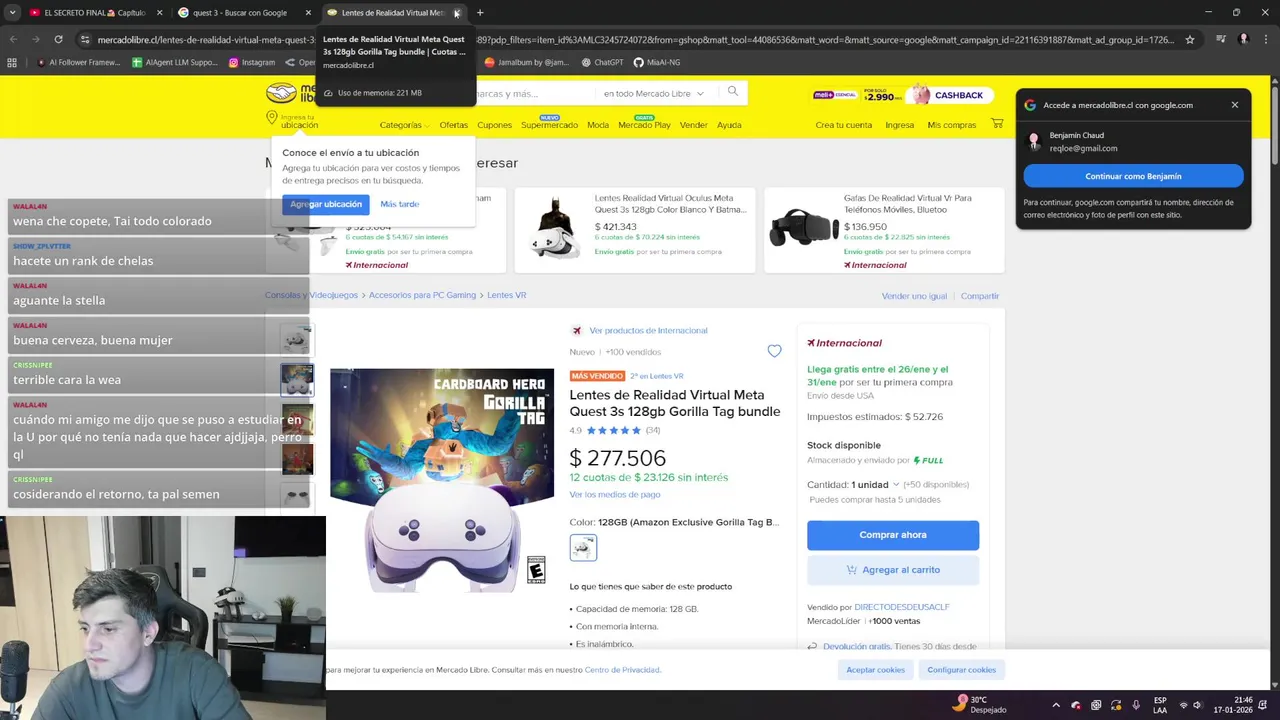Open Moda menu item
The width and height of the screenshot is (1280, 720).
pyautogui.click(x=598, y=125)
